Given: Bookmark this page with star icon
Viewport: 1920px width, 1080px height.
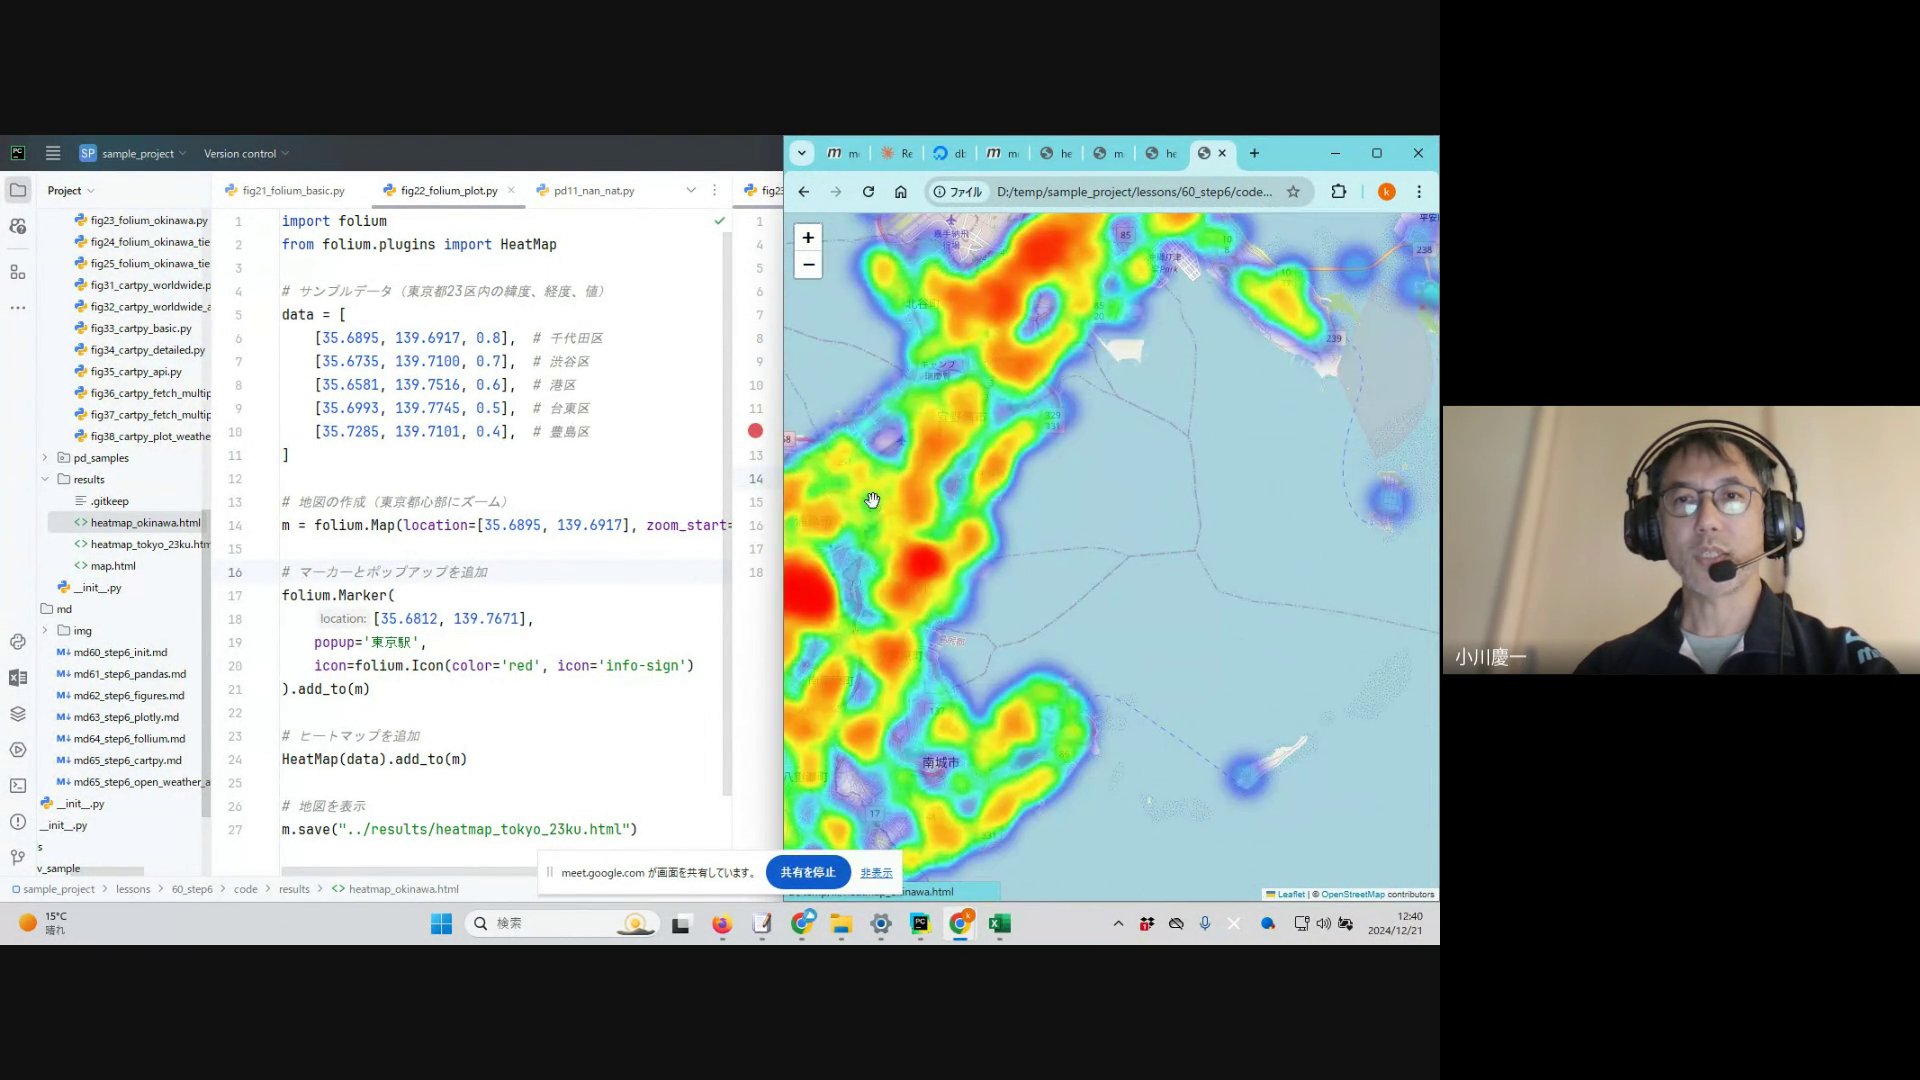Looking at the screenshot, I should (x=1293, y=192).
